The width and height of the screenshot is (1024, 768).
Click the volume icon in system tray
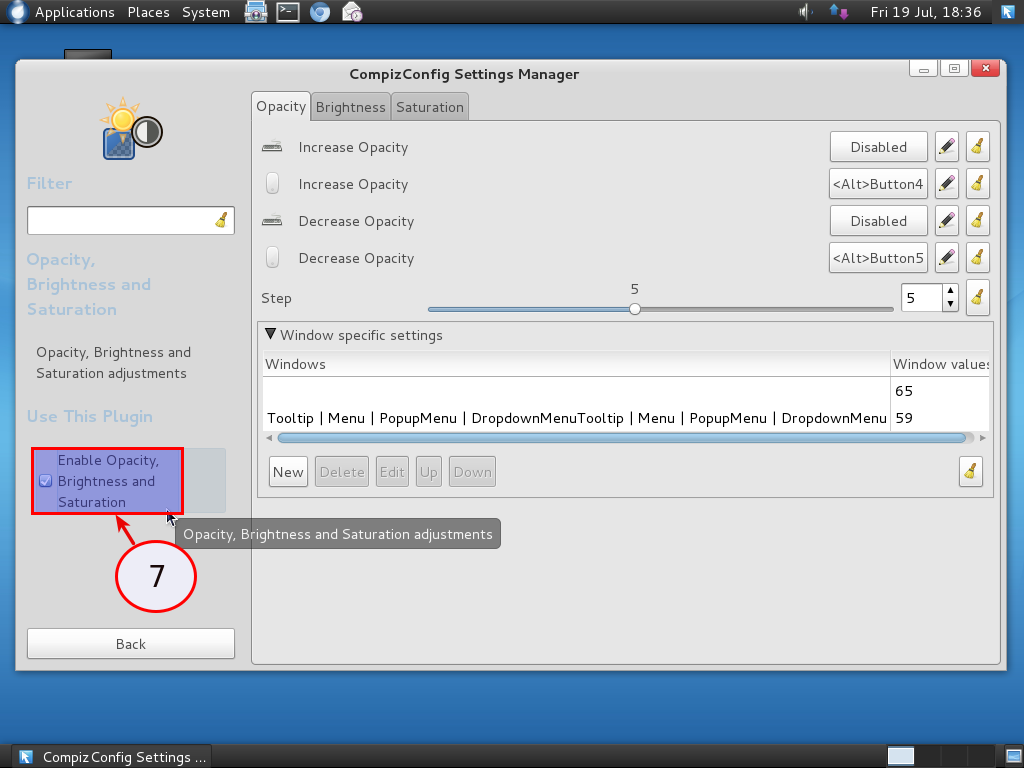point(806,12)
